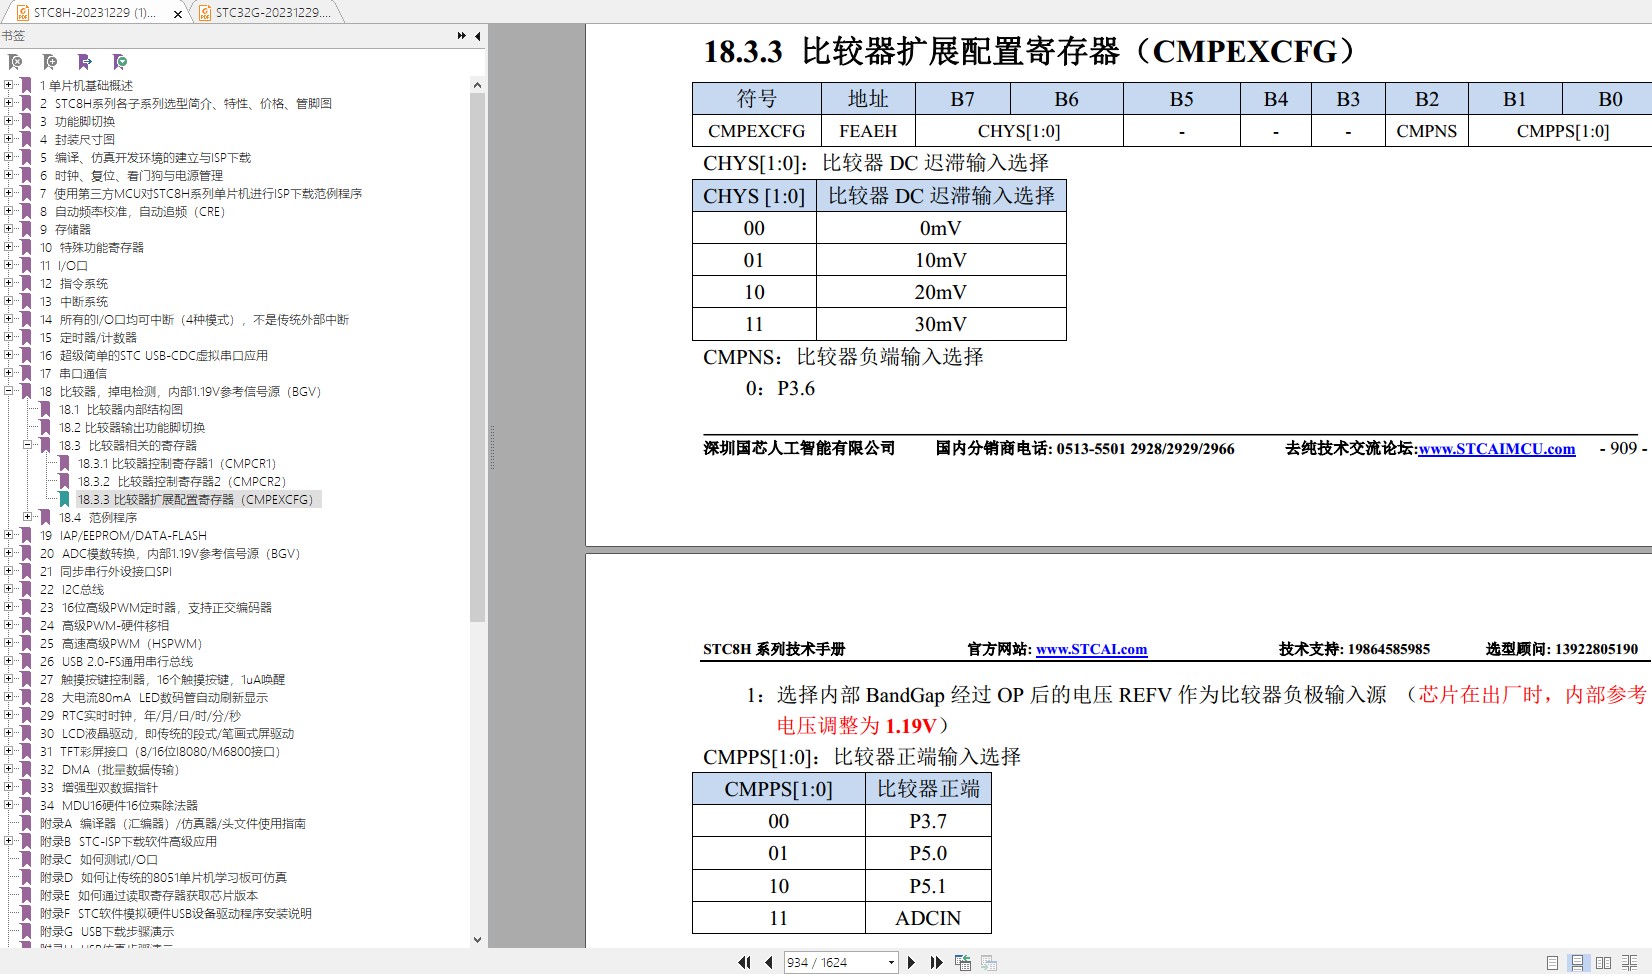Image resolution: width=1652 pixels, height=974 pixels.
Task: Click the next view icon in the navigation bar
Action: click(989, 962)
